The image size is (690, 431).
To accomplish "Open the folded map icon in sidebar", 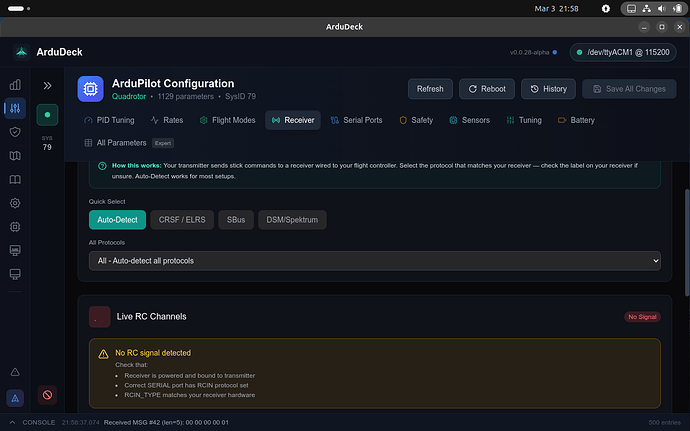I will coord(15,156).
